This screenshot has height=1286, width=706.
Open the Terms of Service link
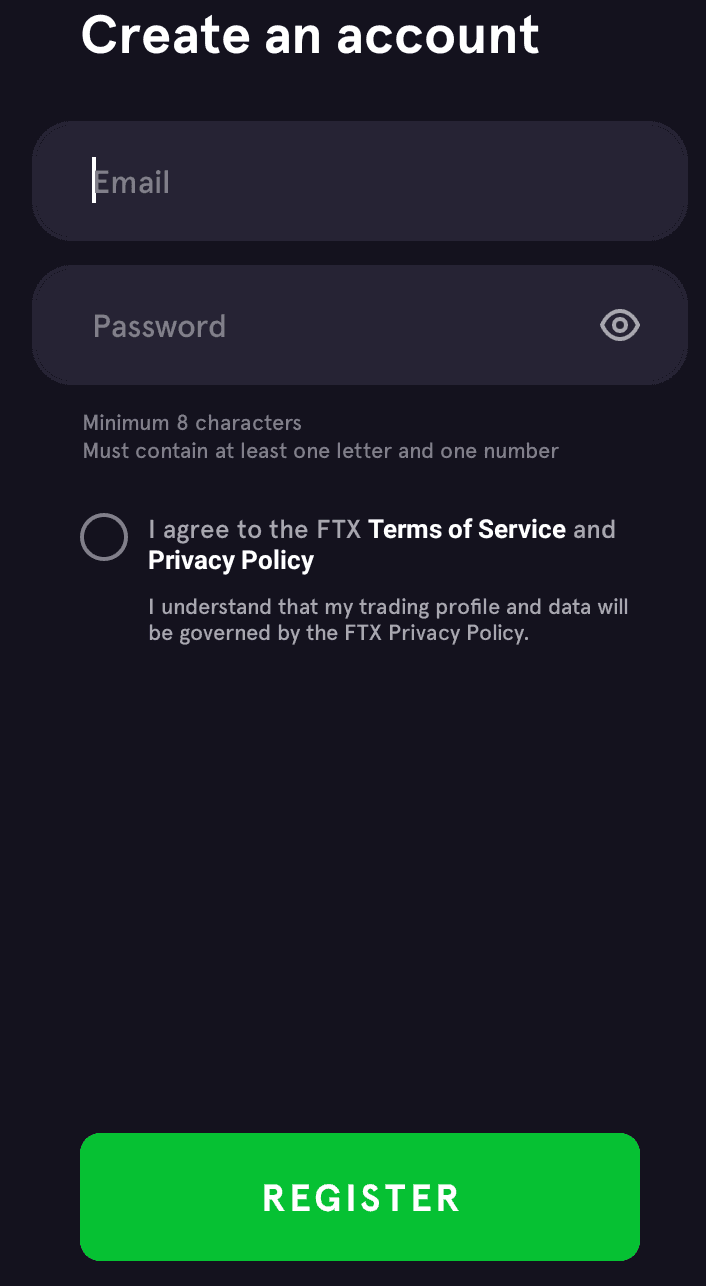coord(467,529)
